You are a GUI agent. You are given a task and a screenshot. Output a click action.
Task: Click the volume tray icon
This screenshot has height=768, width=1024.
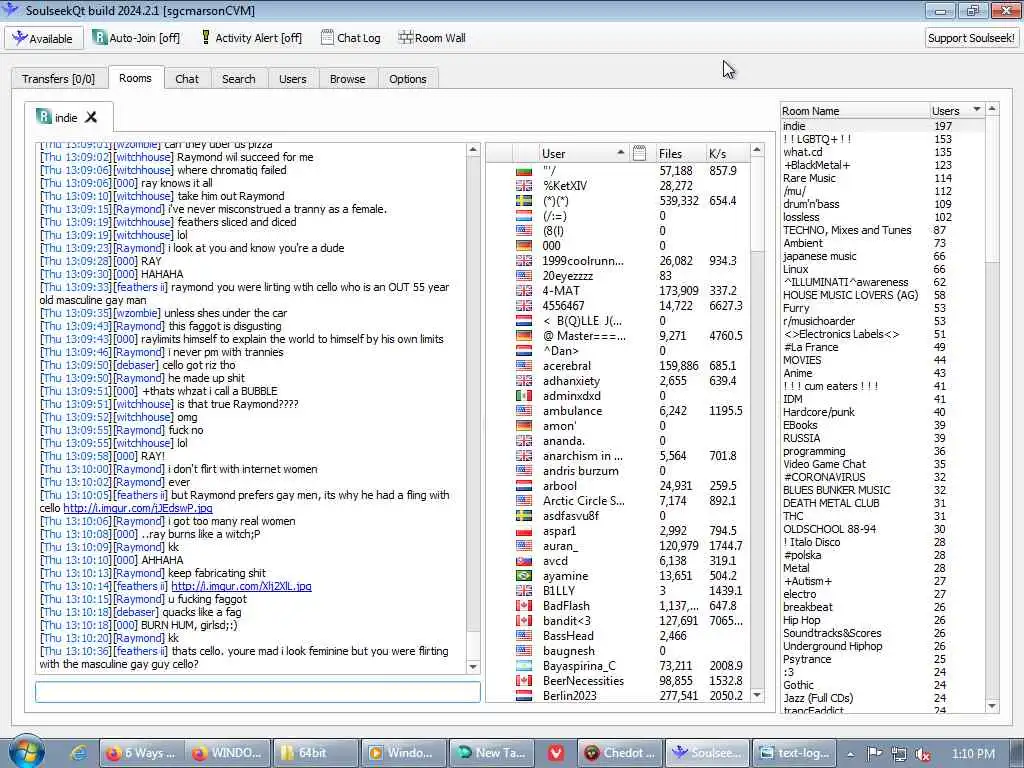(922, 754)
